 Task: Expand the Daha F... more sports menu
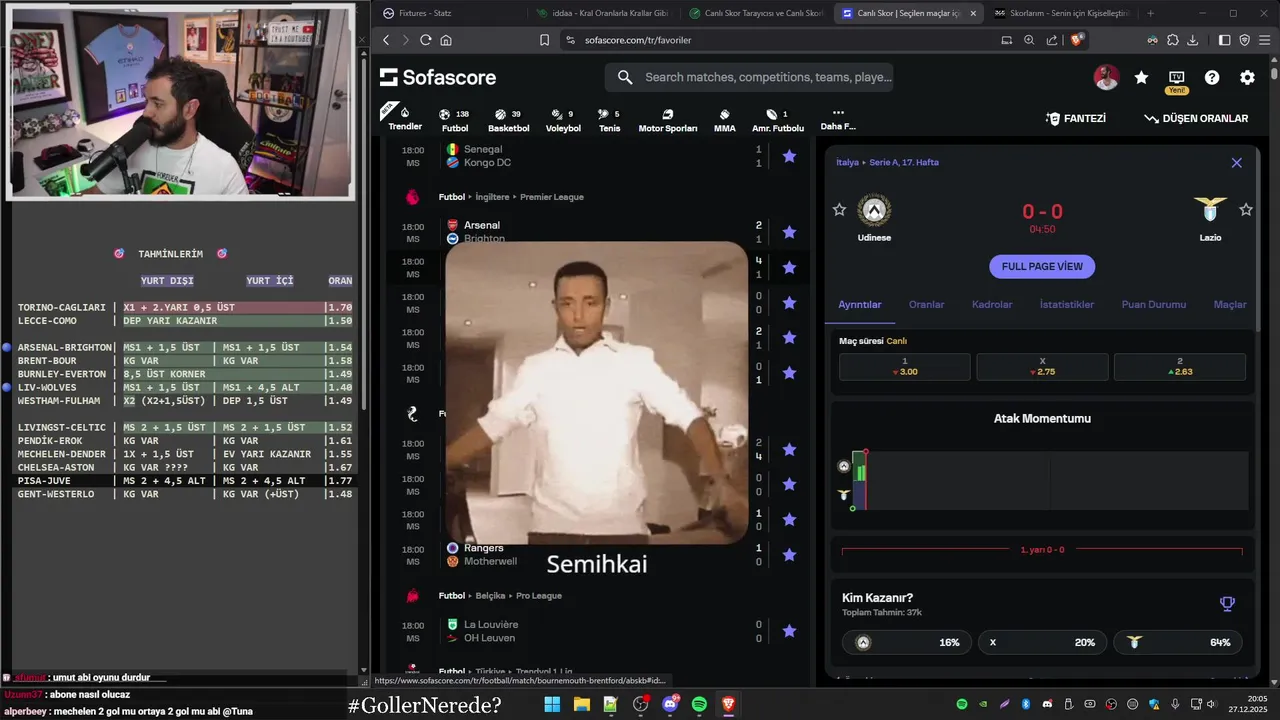pyautogui.click(x=838, y=120)
